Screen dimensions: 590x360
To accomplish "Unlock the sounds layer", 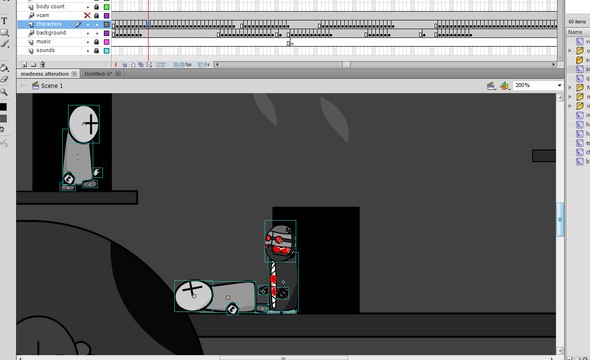I will (97, 50).
